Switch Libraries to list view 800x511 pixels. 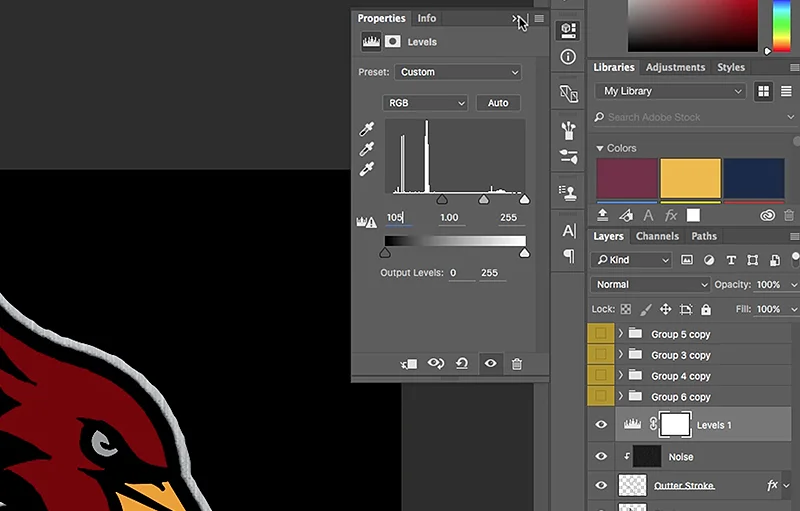pos(786,91)
